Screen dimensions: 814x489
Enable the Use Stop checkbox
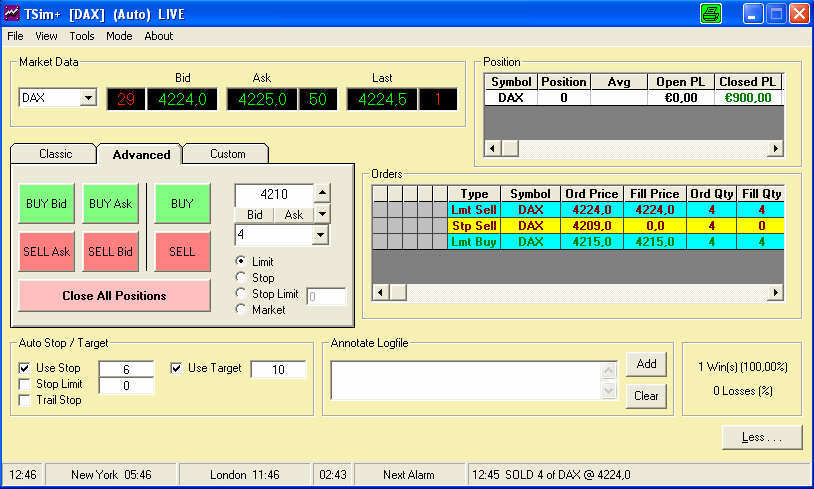point(25,368)
